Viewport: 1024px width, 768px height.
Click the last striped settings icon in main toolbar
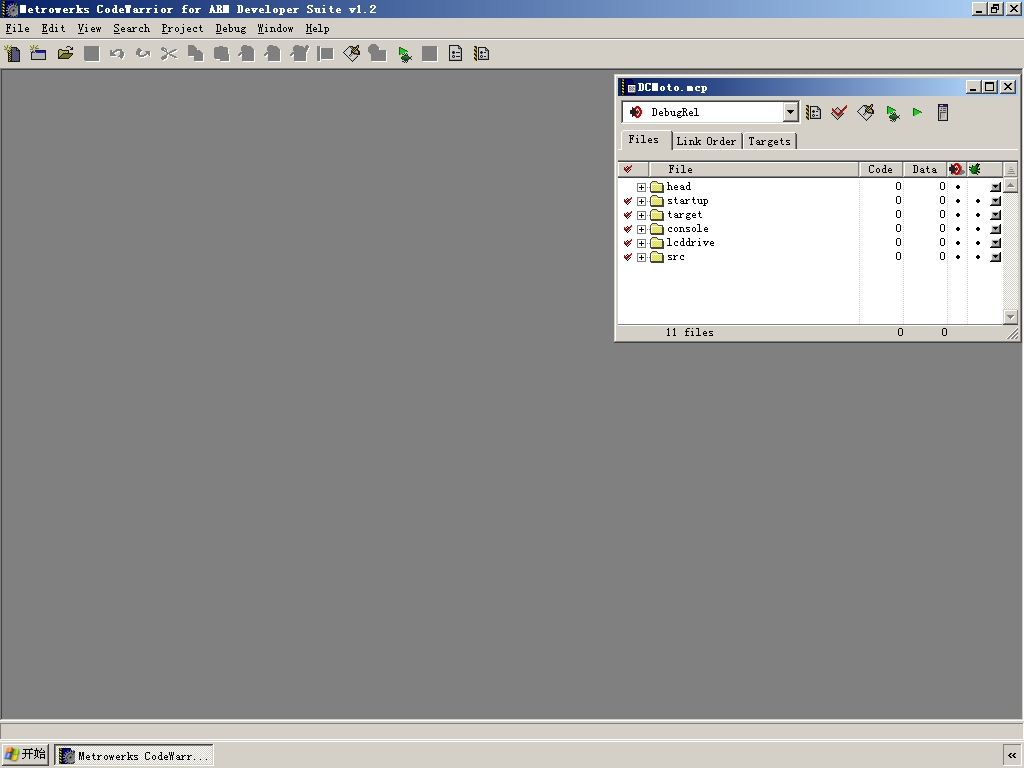[482, 54]
